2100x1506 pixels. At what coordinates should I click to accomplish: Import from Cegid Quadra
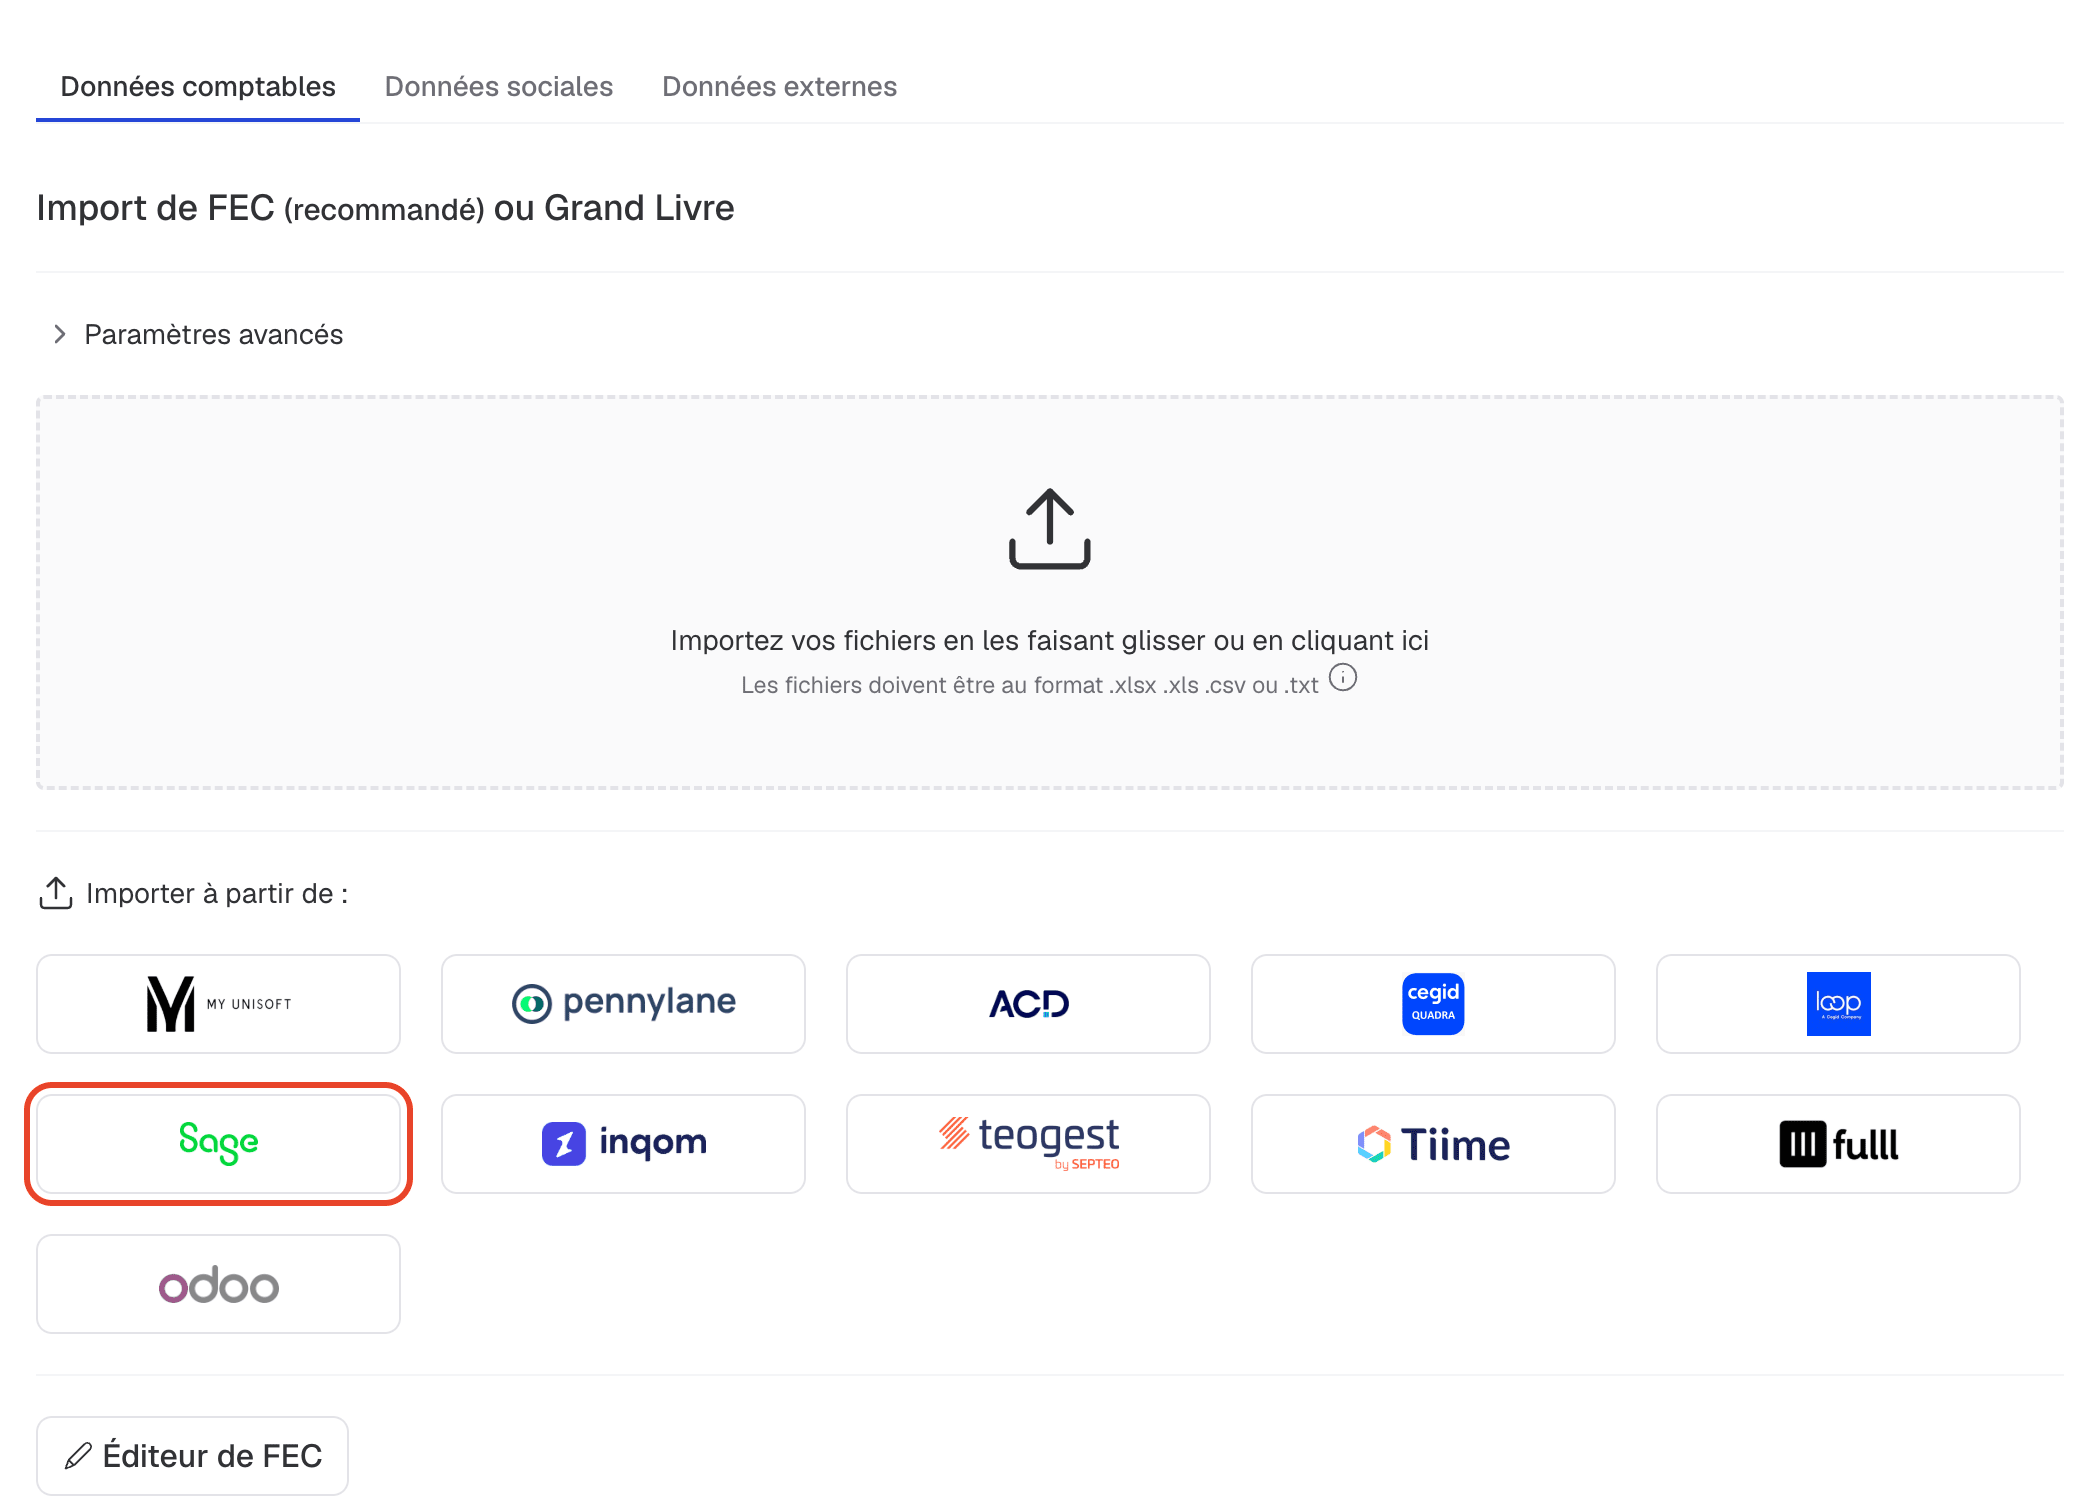click(1434, 1004)
